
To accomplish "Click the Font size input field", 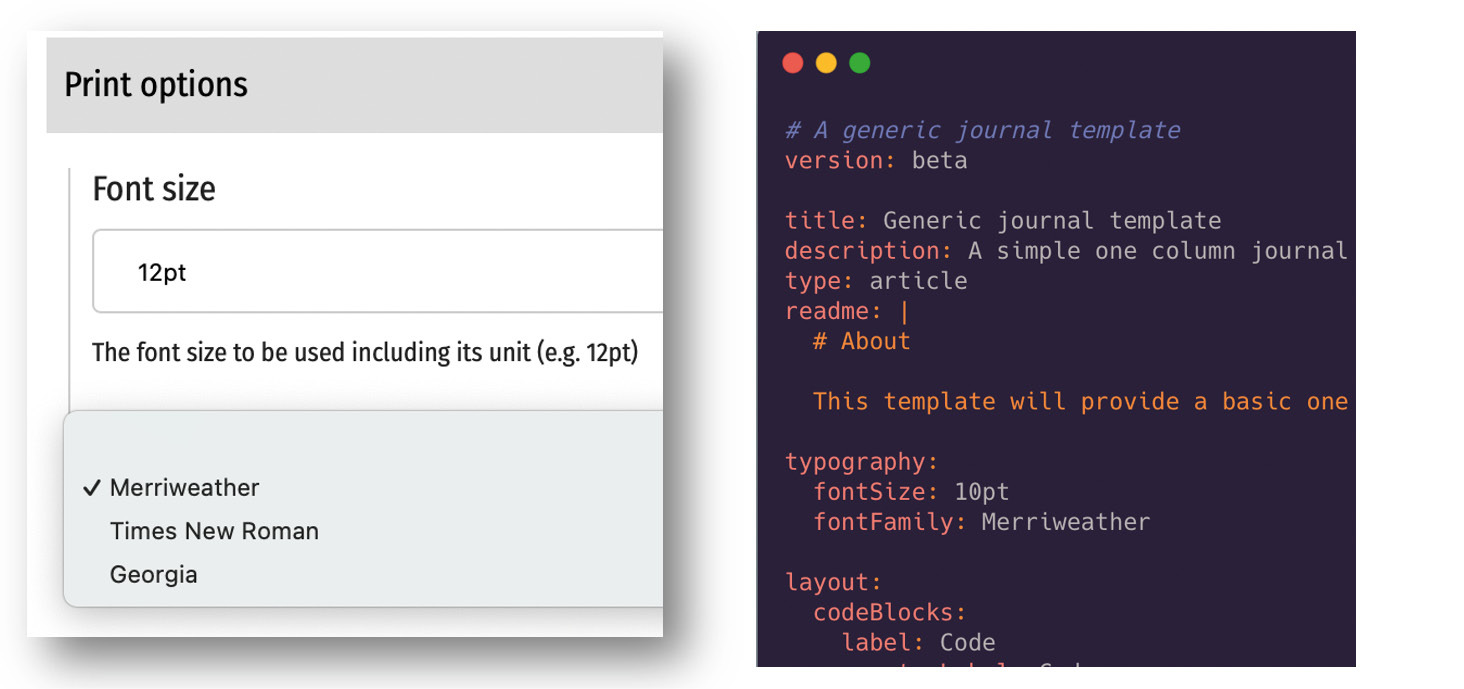I will pyautogui.click(x=378, y=272).
